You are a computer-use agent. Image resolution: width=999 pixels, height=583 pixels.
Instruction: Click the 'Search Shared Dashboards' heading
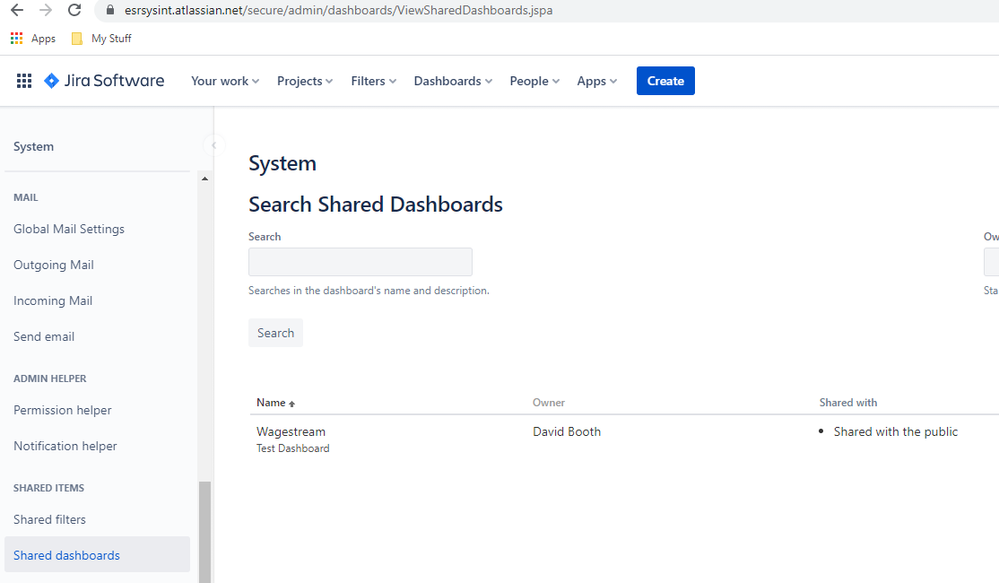point(375,205)
